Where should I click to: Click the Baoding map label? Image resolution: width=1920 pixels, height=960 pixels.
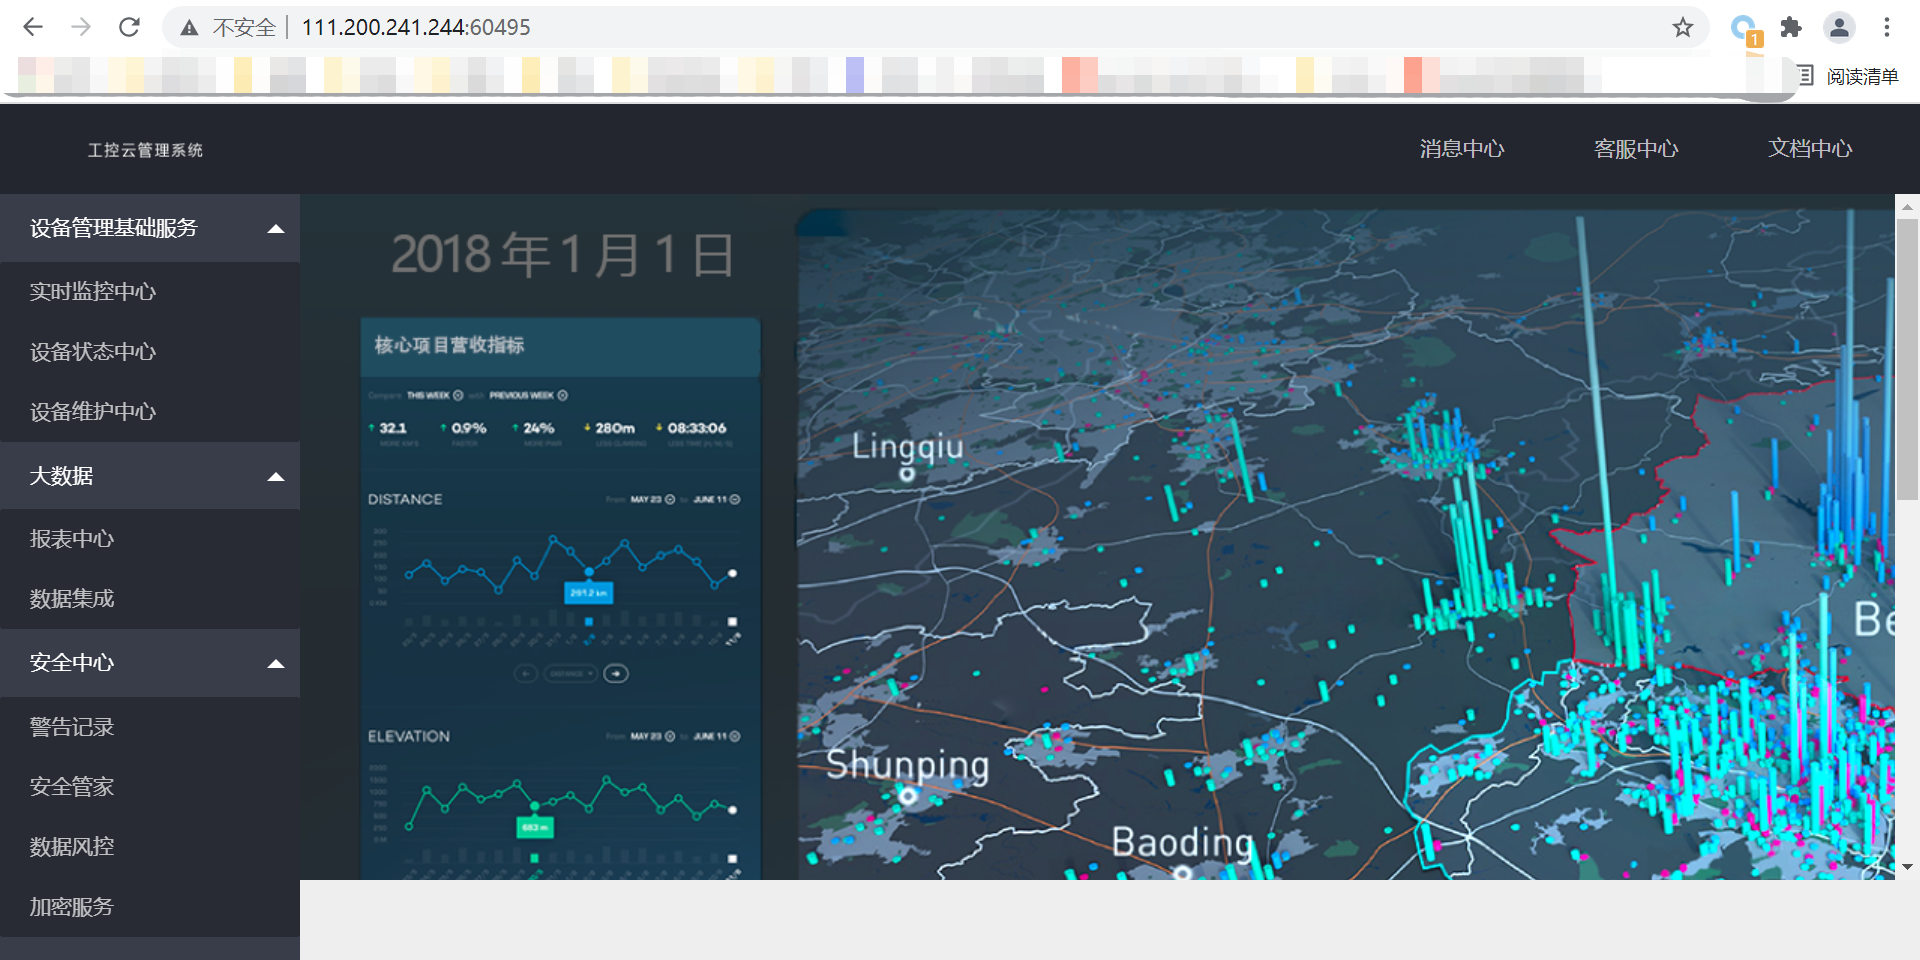1183,843
